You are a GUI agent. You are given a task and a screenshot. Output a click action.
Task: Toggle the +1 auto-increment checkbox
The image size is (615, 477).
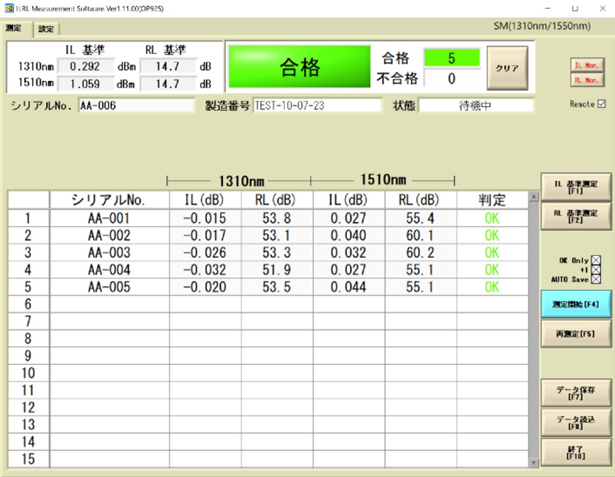[598, 270]
